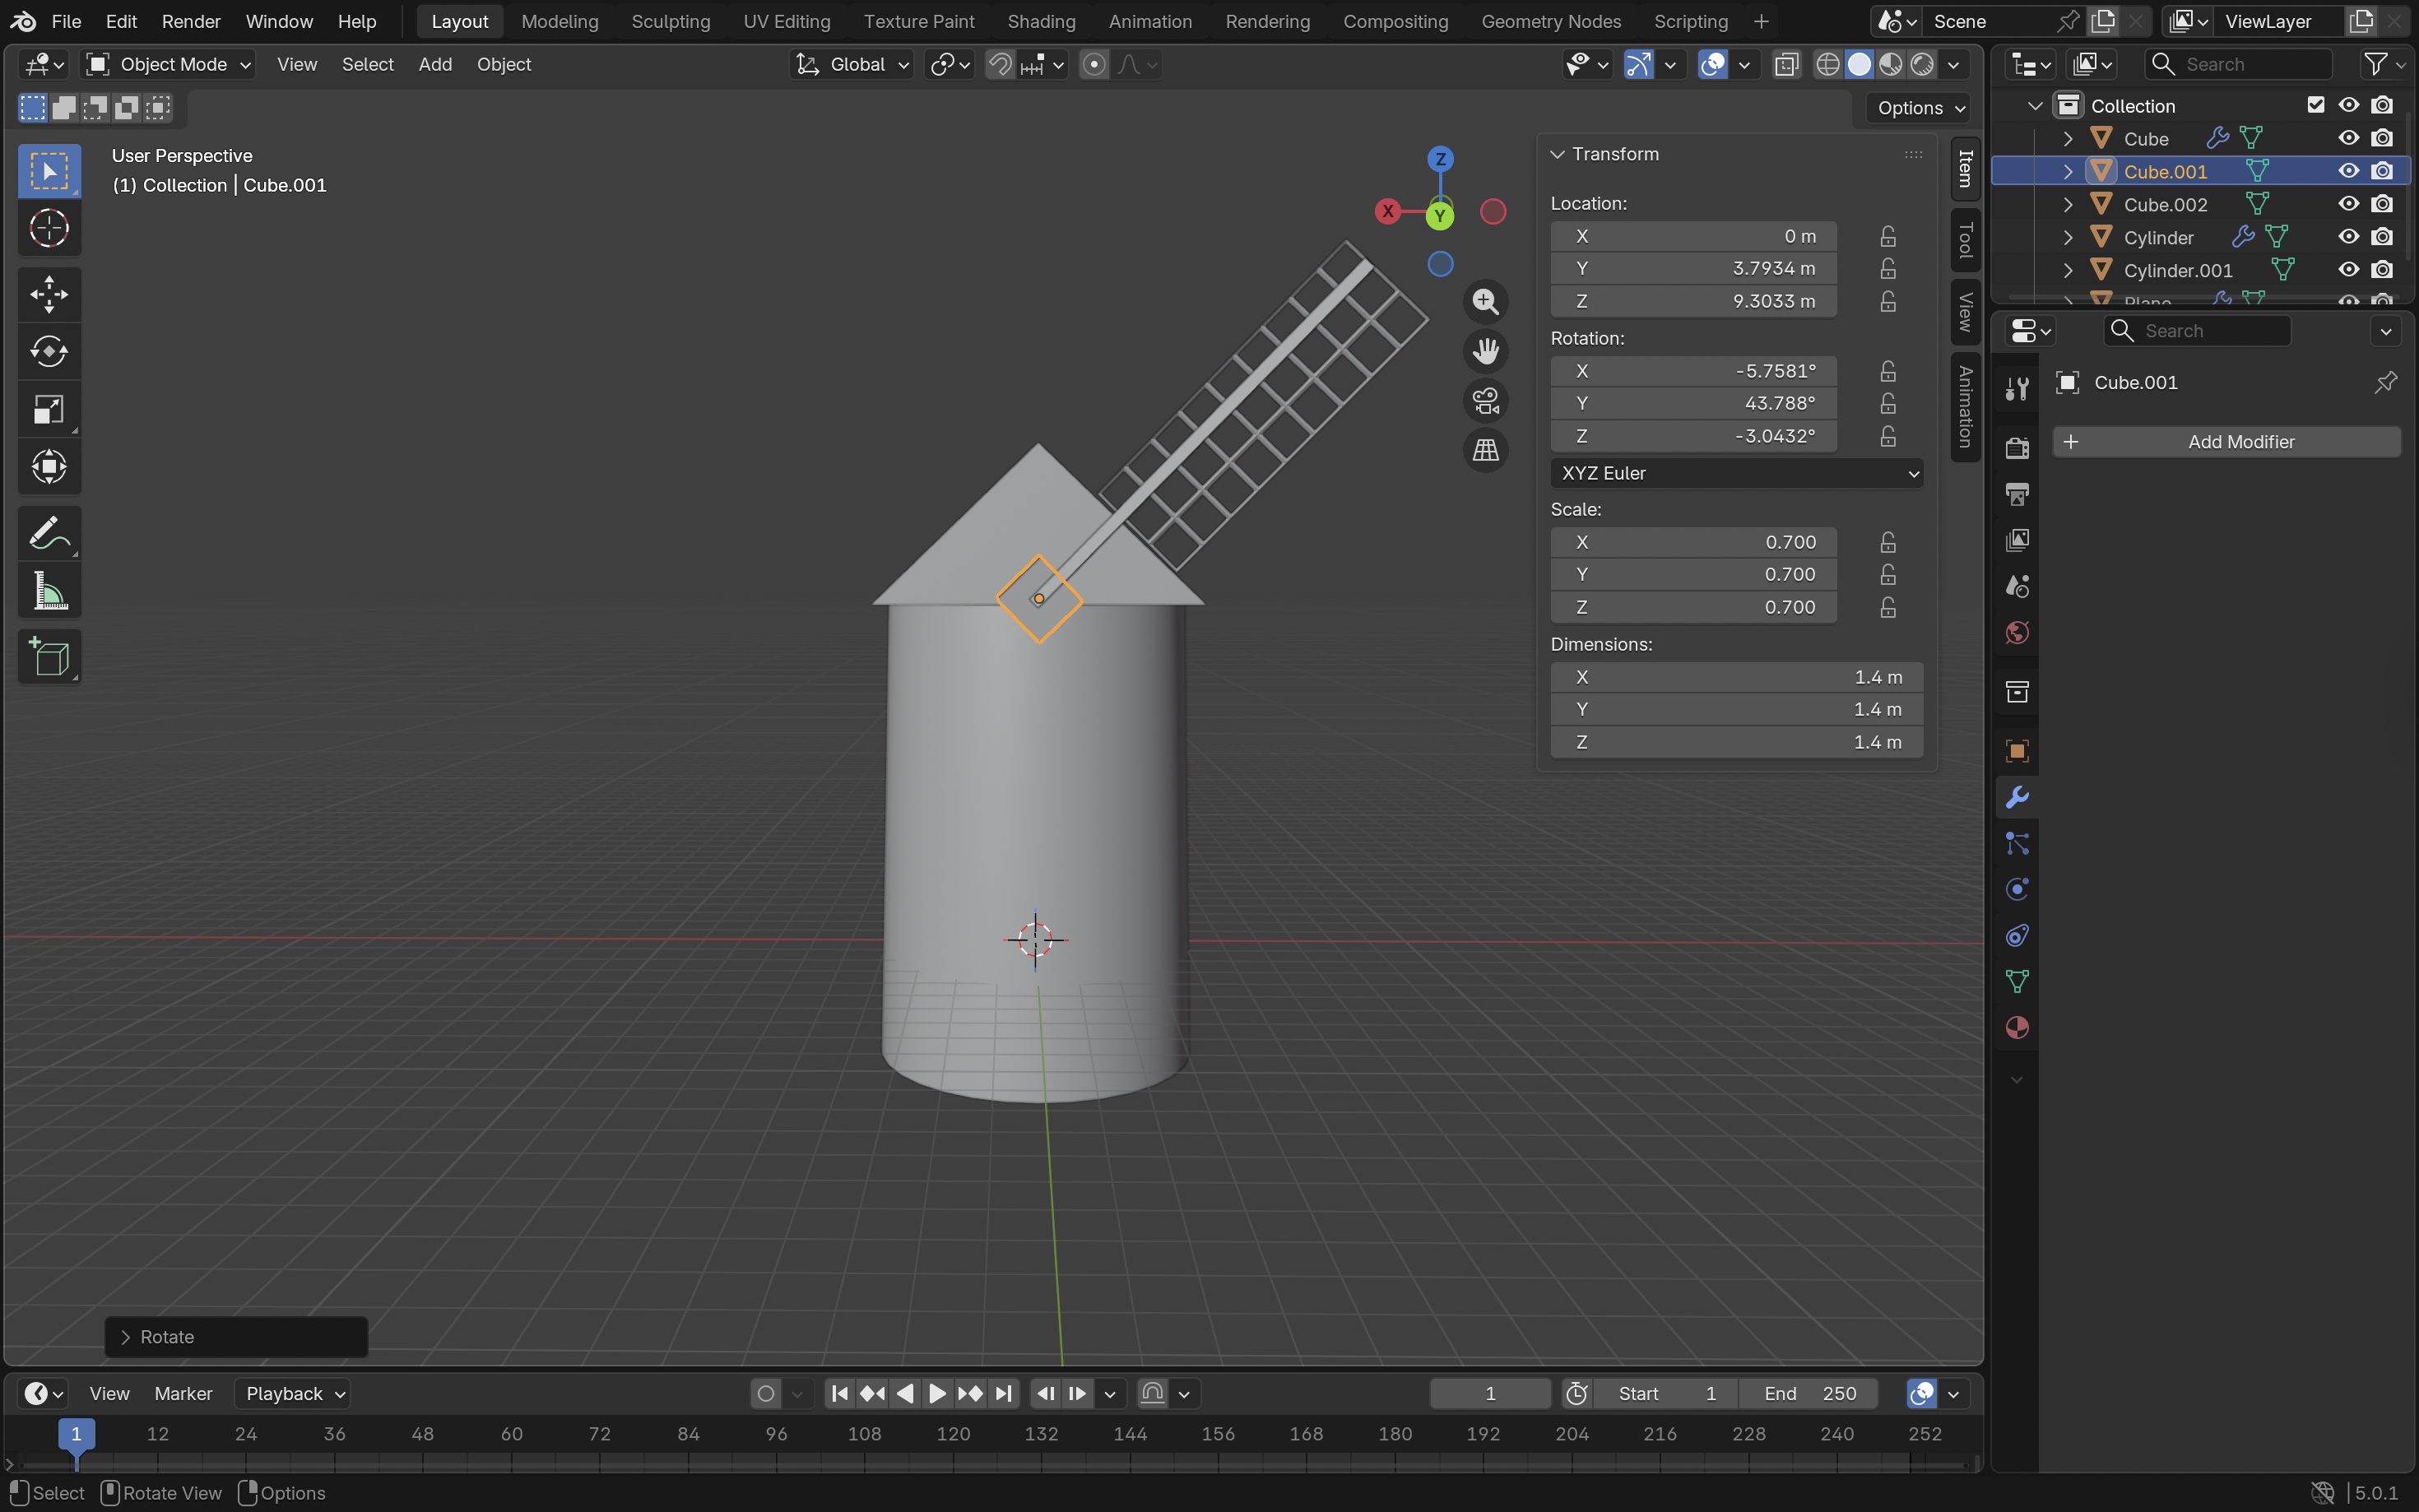Open Global transform orientation dropdown
The image size is (2419, 1512).
(x=851, y=65)
